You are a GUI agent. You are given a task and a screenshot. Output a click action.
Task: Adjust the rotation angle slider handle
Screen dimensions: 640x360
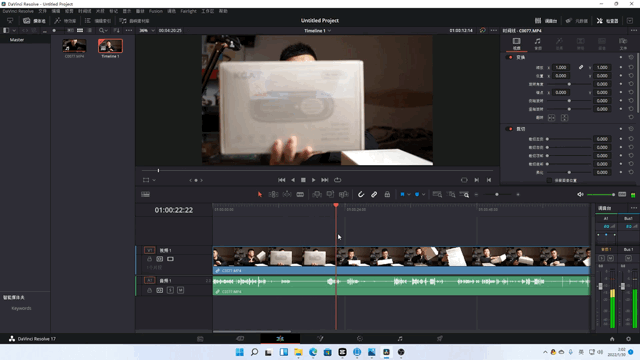(569, 84)
